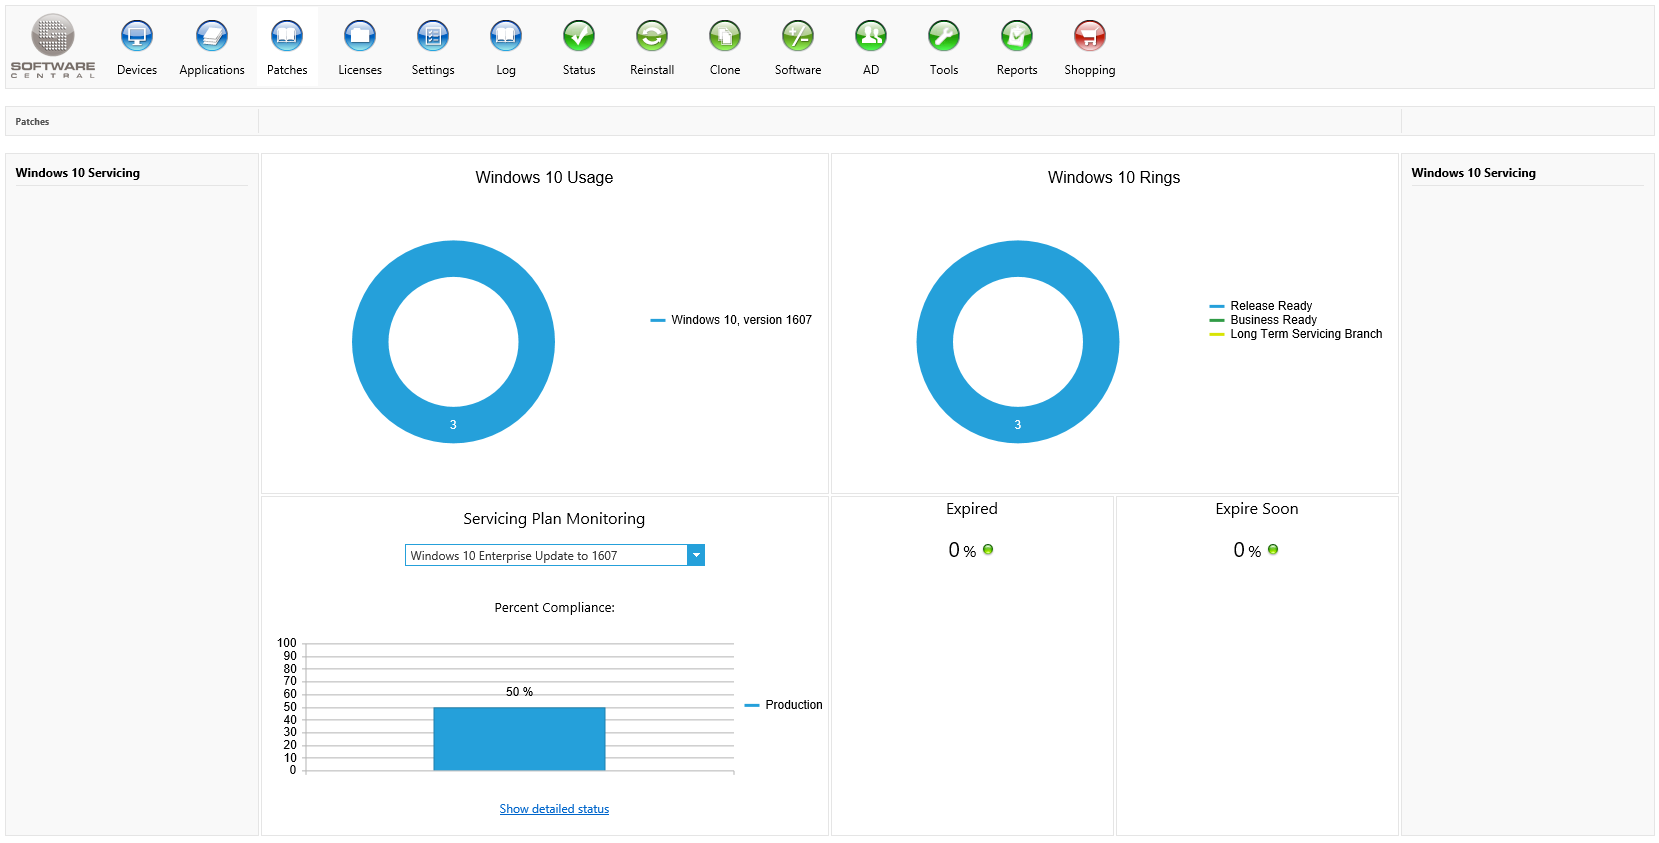
Task: Open the Software icon
Action: (x=798, y=37)
